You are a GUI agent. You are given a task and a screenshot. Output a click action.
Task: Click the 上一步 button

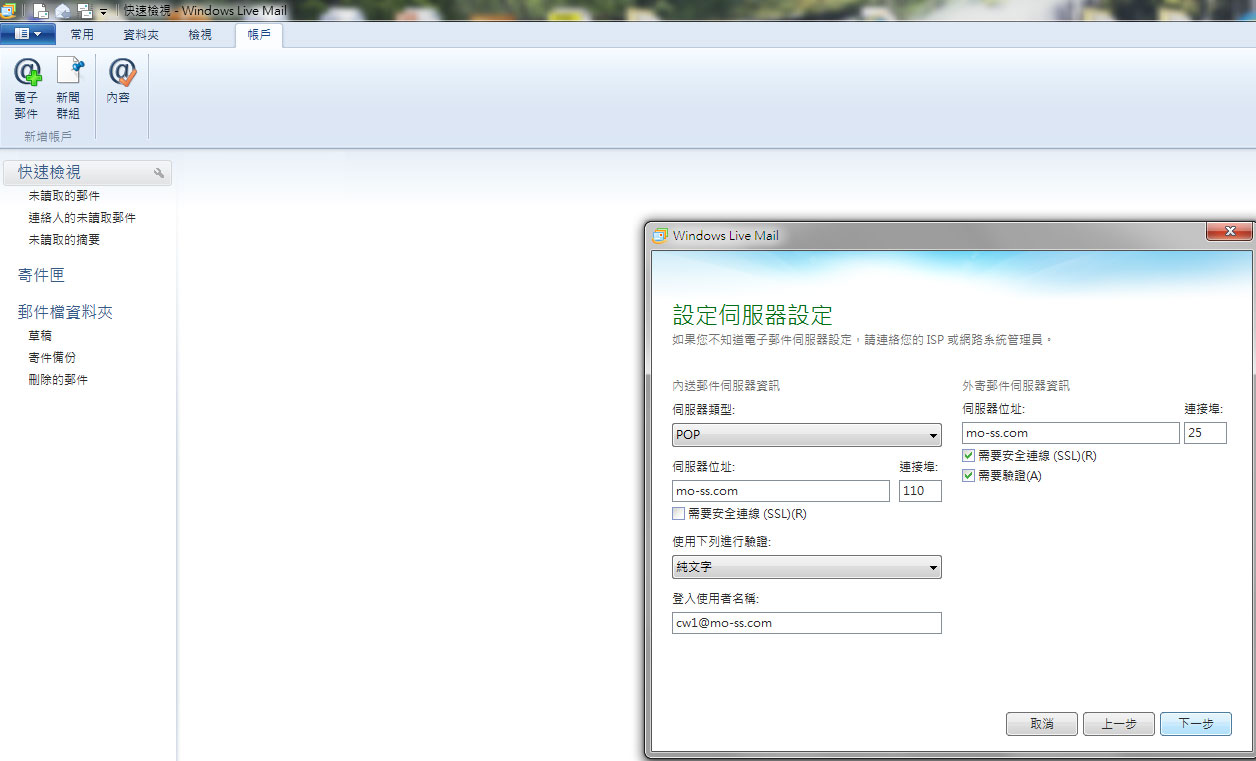[1119, 724]
